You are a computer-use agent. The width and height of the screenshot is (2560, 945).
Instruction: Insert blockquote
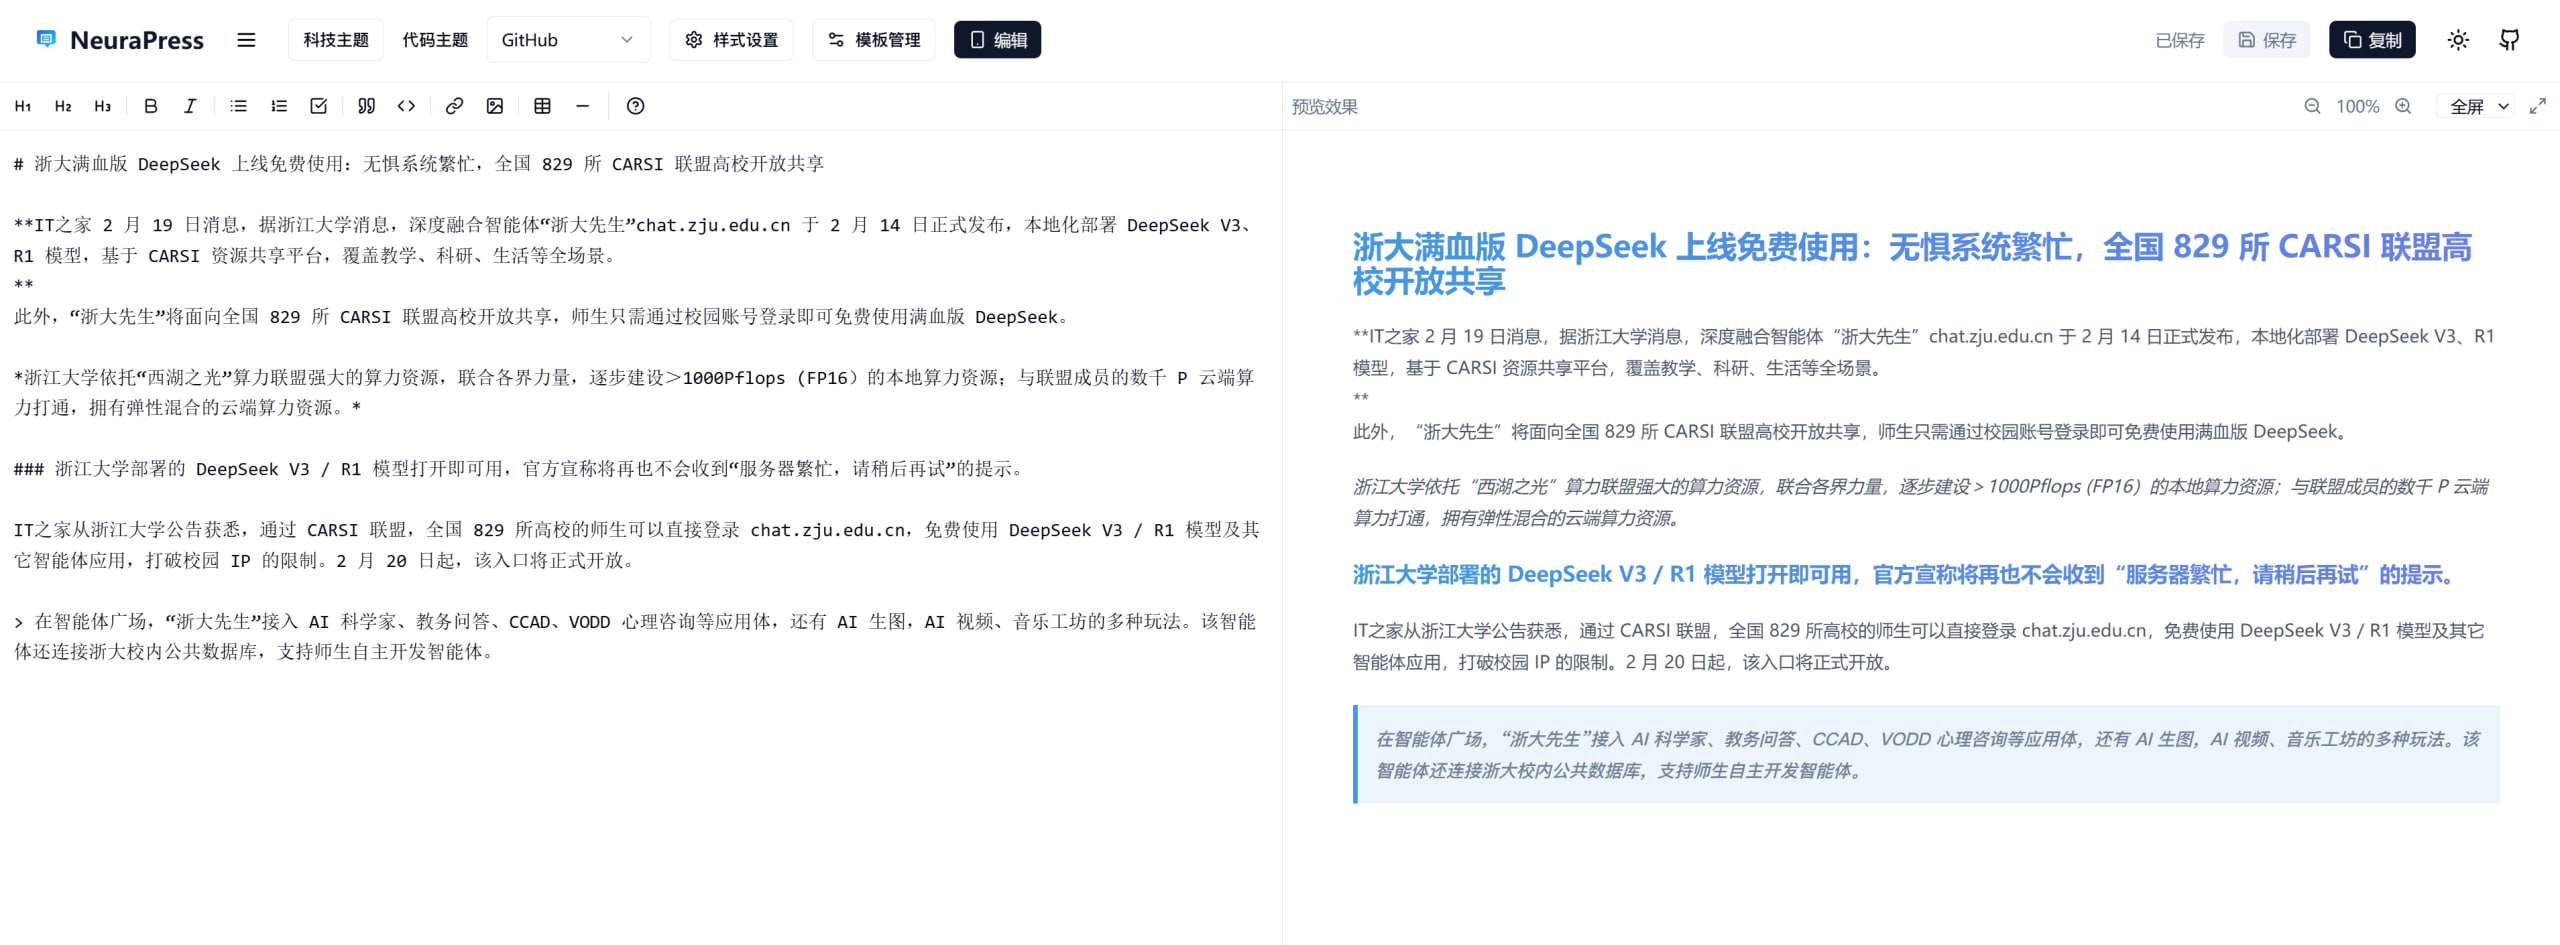[x=366, y=106]
